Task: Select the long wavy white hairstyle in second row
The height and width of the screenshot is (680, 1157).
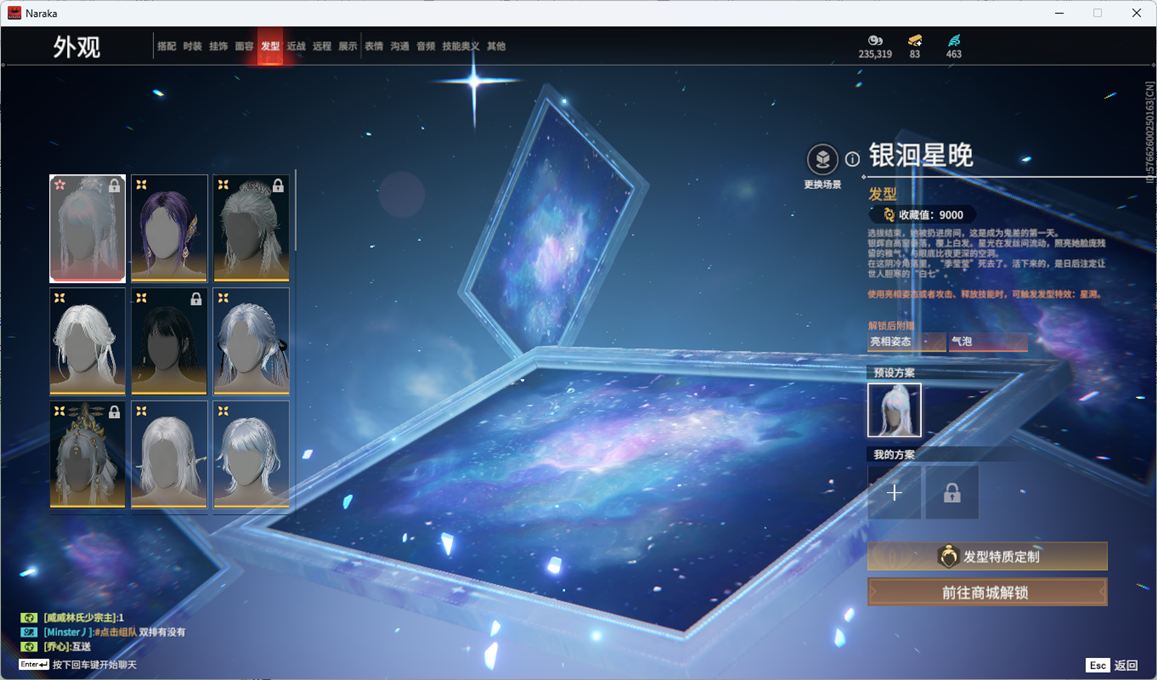Action: (87, 341)
